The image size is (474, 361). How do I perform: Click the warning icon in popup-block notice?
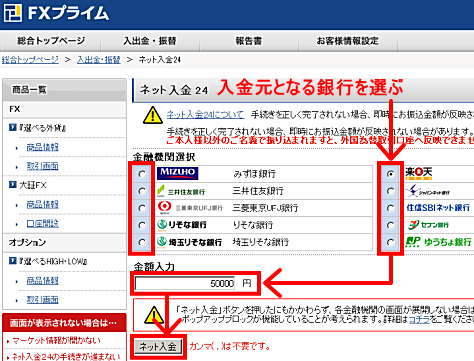(154, 315)
